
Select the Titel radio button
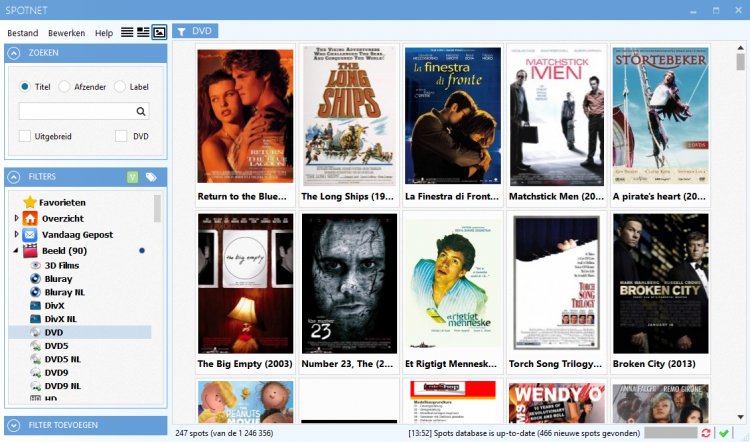[x=24, y=87]
